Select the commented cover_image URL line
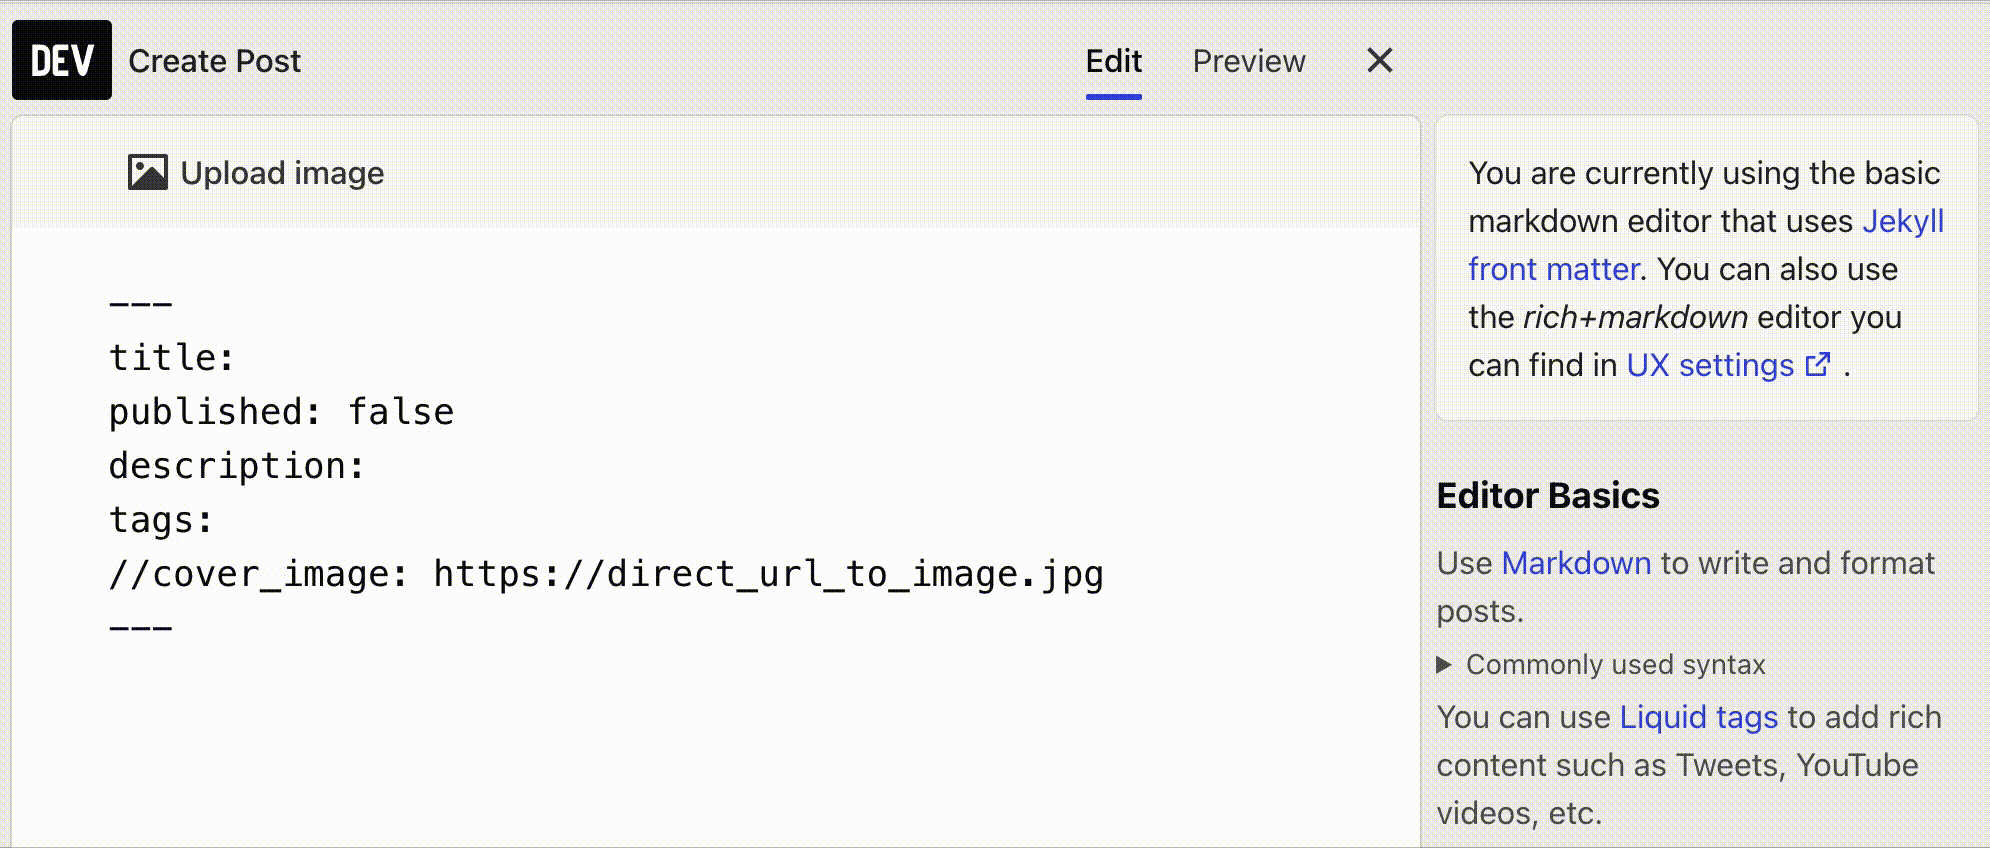 [x=605, y=573]
